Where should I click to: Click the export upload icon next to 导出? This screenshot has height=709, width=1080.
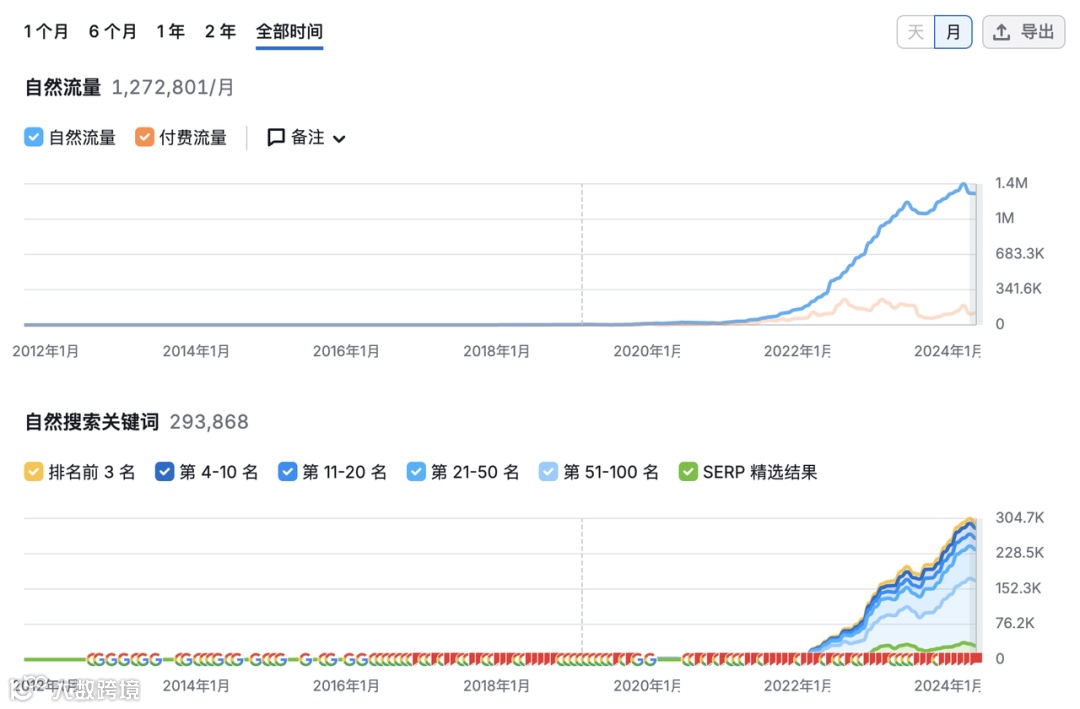pyautogui.click(x=1003, y=31)
